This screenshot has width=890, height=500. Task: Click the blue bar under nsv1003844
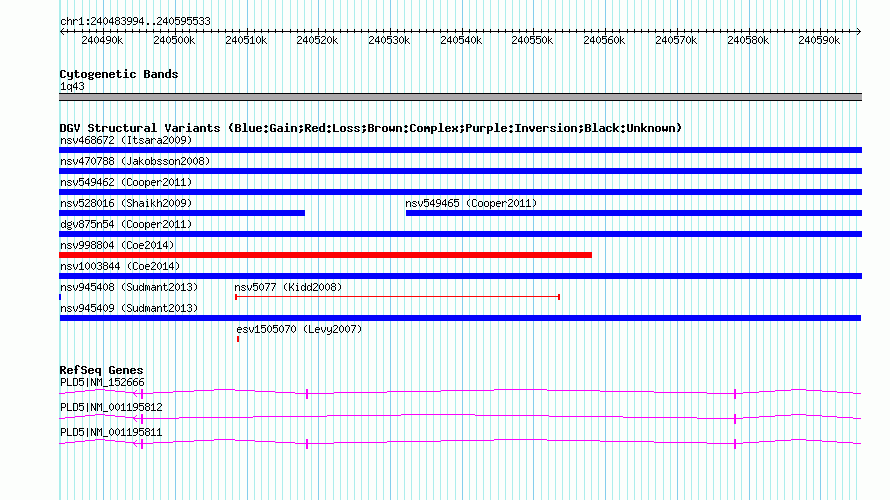(460, 276)
